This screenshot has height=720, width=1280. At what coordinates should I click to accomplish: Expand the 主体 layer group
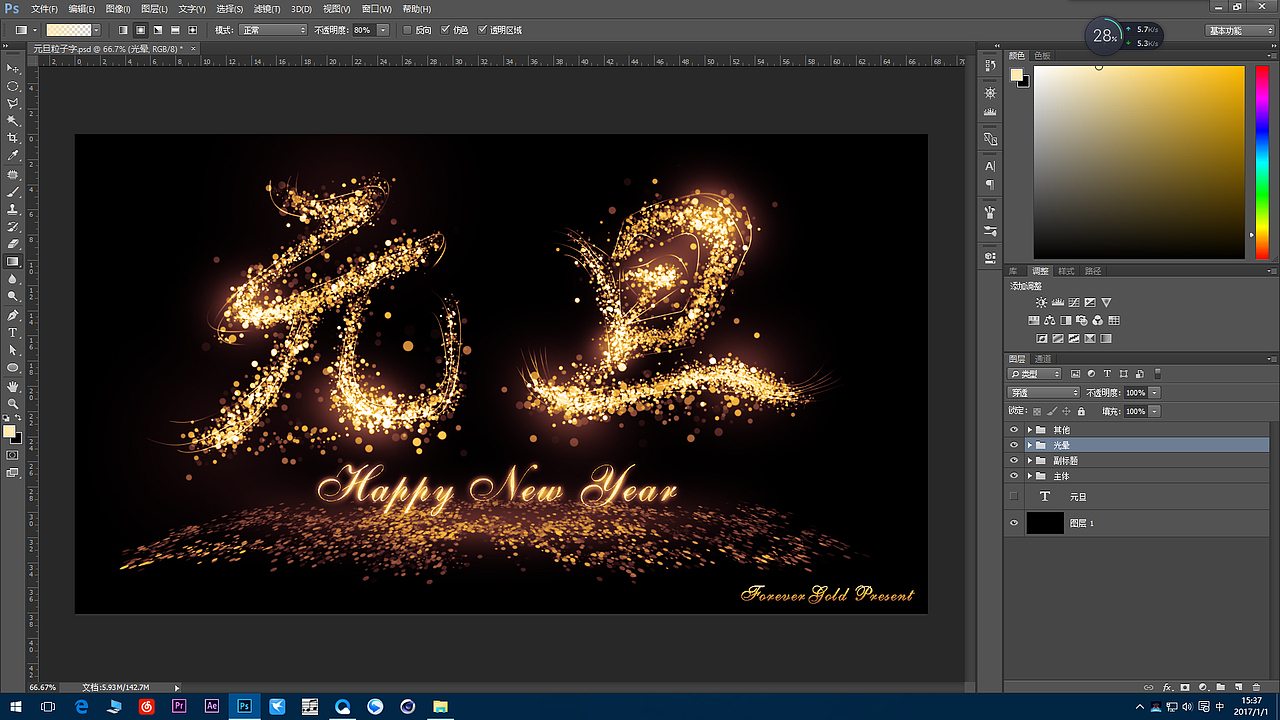pyautogui.click(x=1029, y=476)
